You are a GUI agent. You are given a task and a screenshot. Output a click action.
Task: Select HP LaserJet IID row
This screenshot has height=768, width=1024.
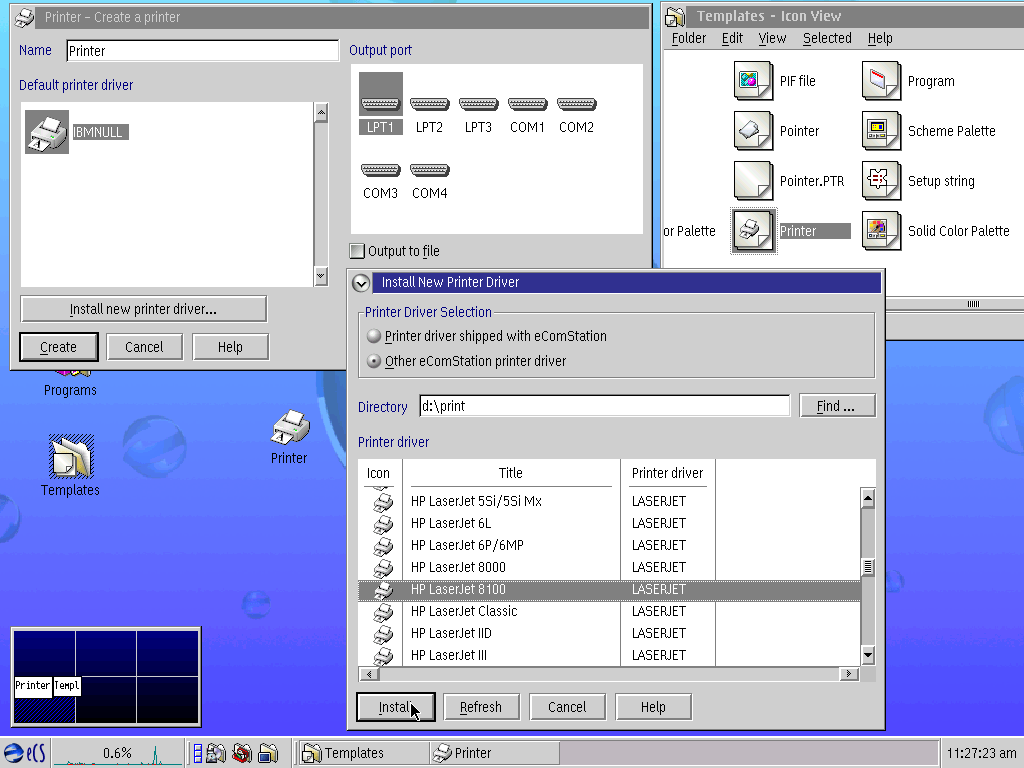(x=609, y=633)
